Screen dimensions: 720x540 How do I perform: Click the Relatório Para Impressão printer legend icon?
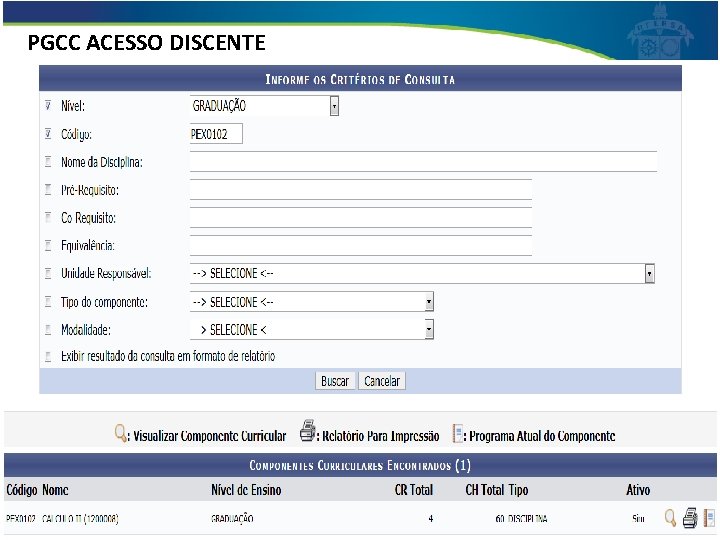tap(307, 431)
